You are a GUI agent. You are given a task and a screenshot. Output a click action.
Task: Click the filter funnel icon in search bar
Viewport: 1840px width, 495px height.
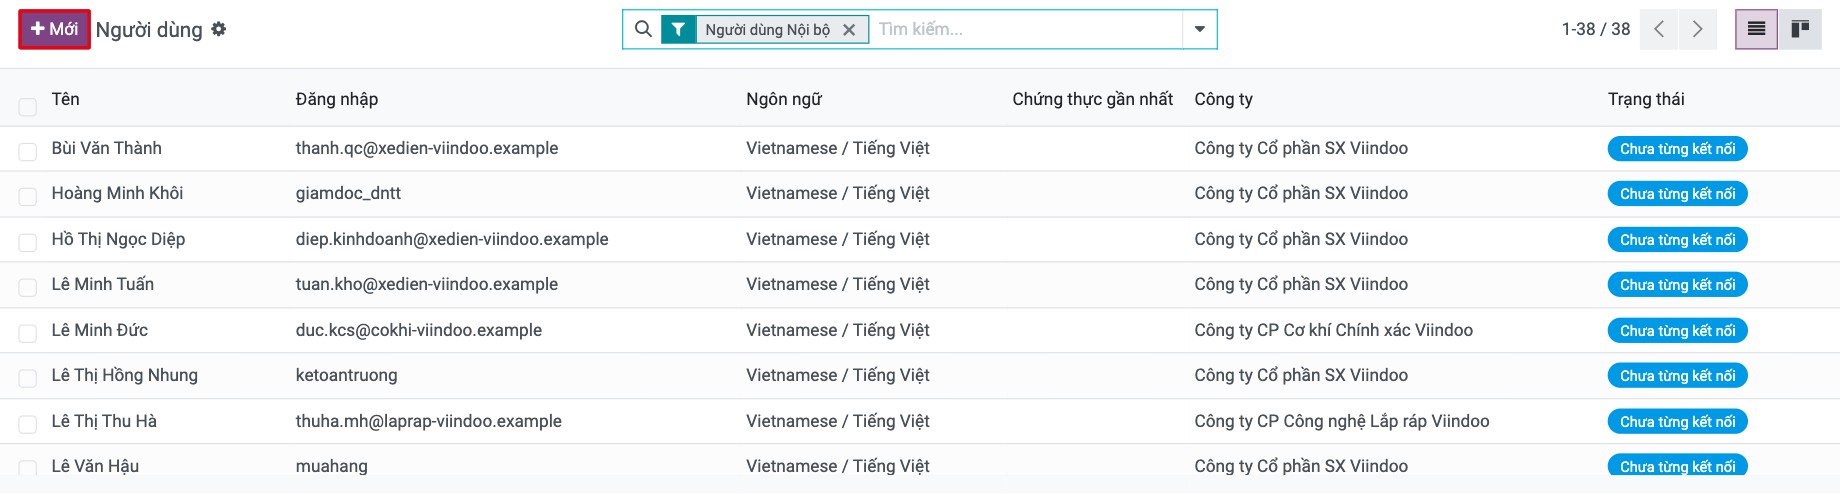678,29
